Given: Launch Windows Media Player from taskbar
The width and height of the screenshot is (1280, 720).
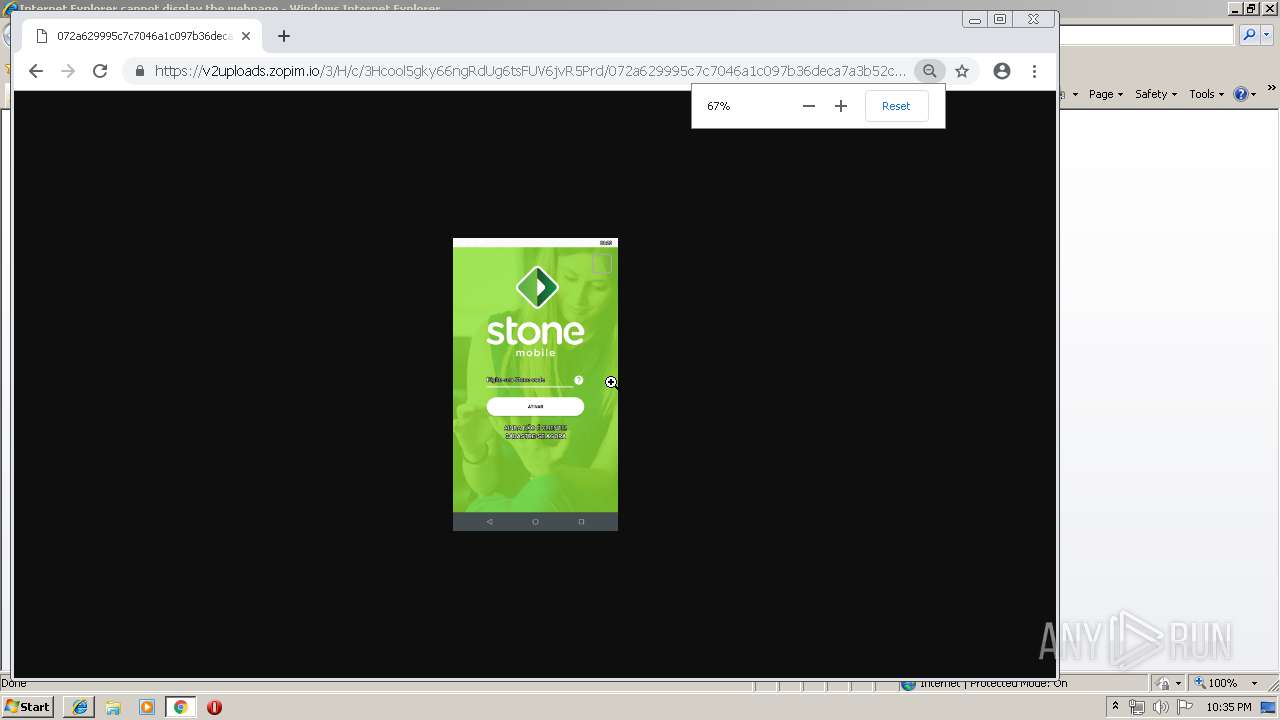Looking at the screenshot, I should pos(147,707).
